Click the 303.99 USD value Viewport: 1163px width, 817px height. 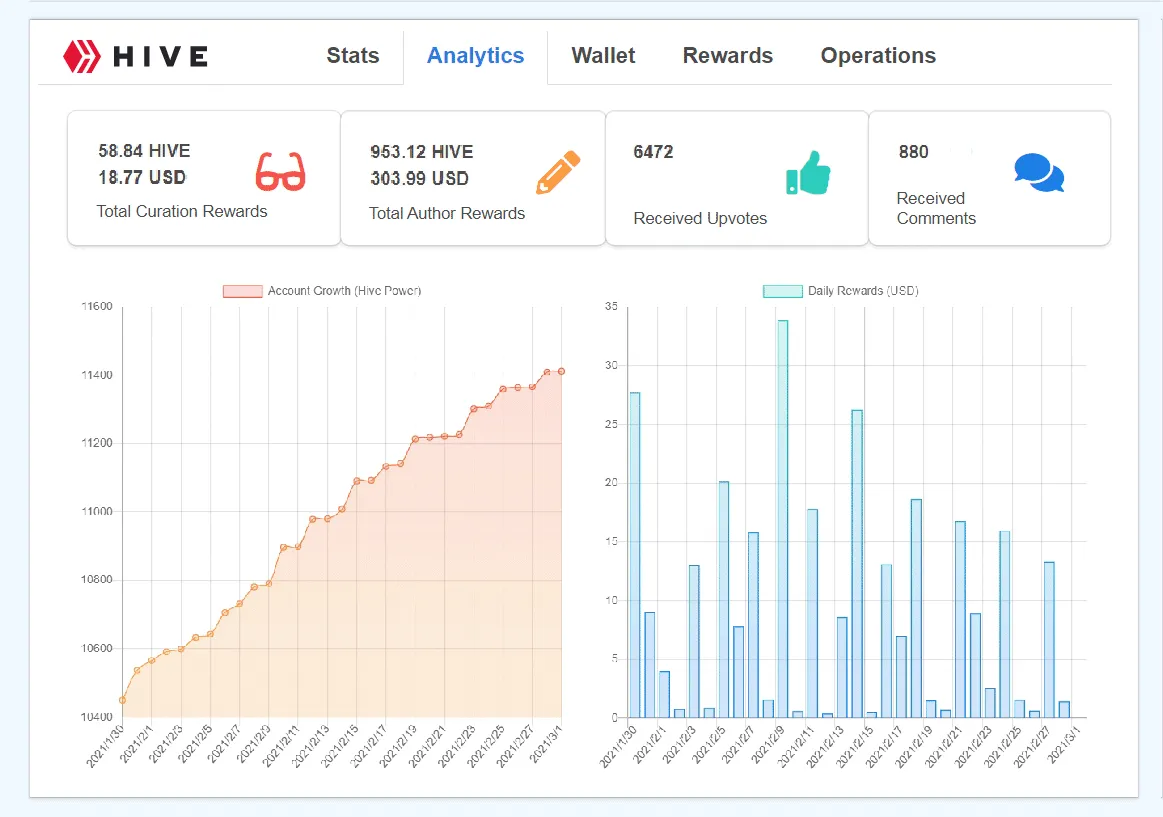point(420,179)
